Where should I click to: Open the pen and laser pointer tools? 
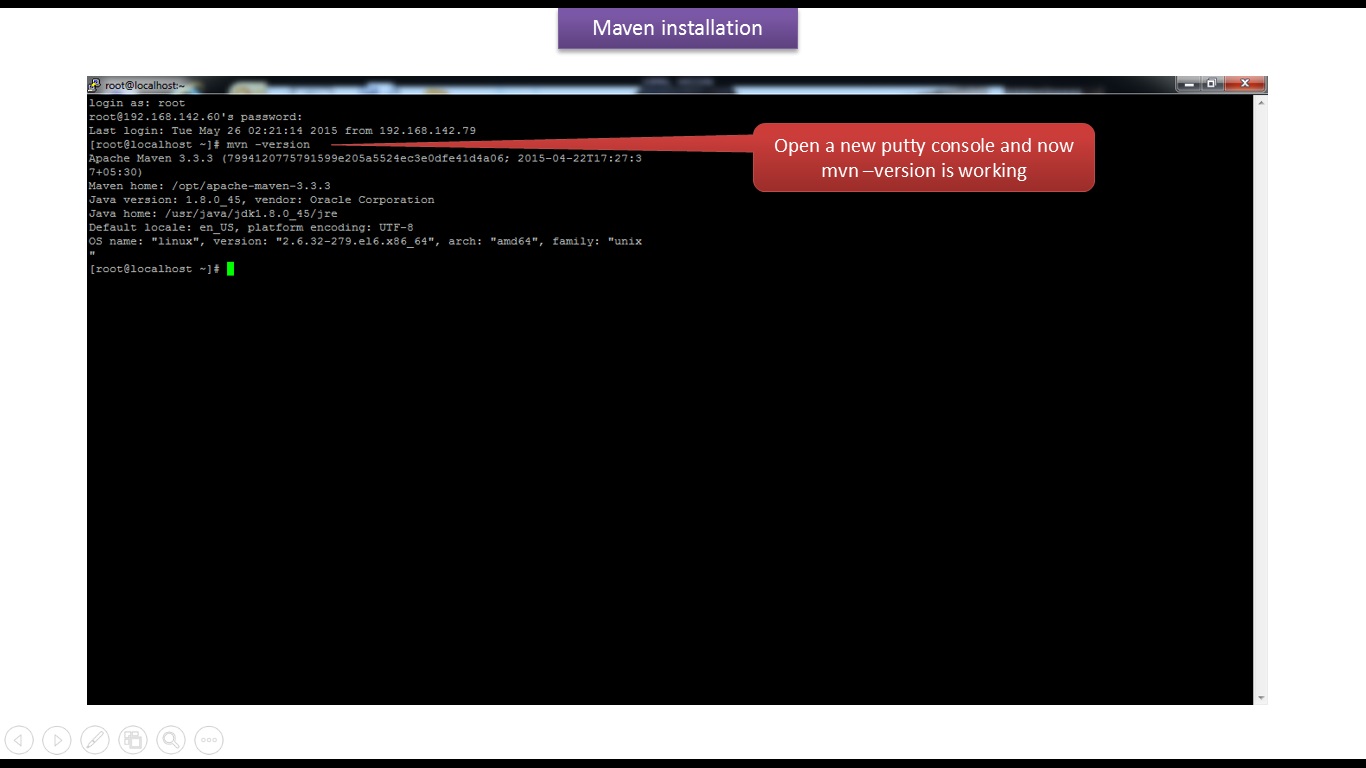tap(95, 740)
